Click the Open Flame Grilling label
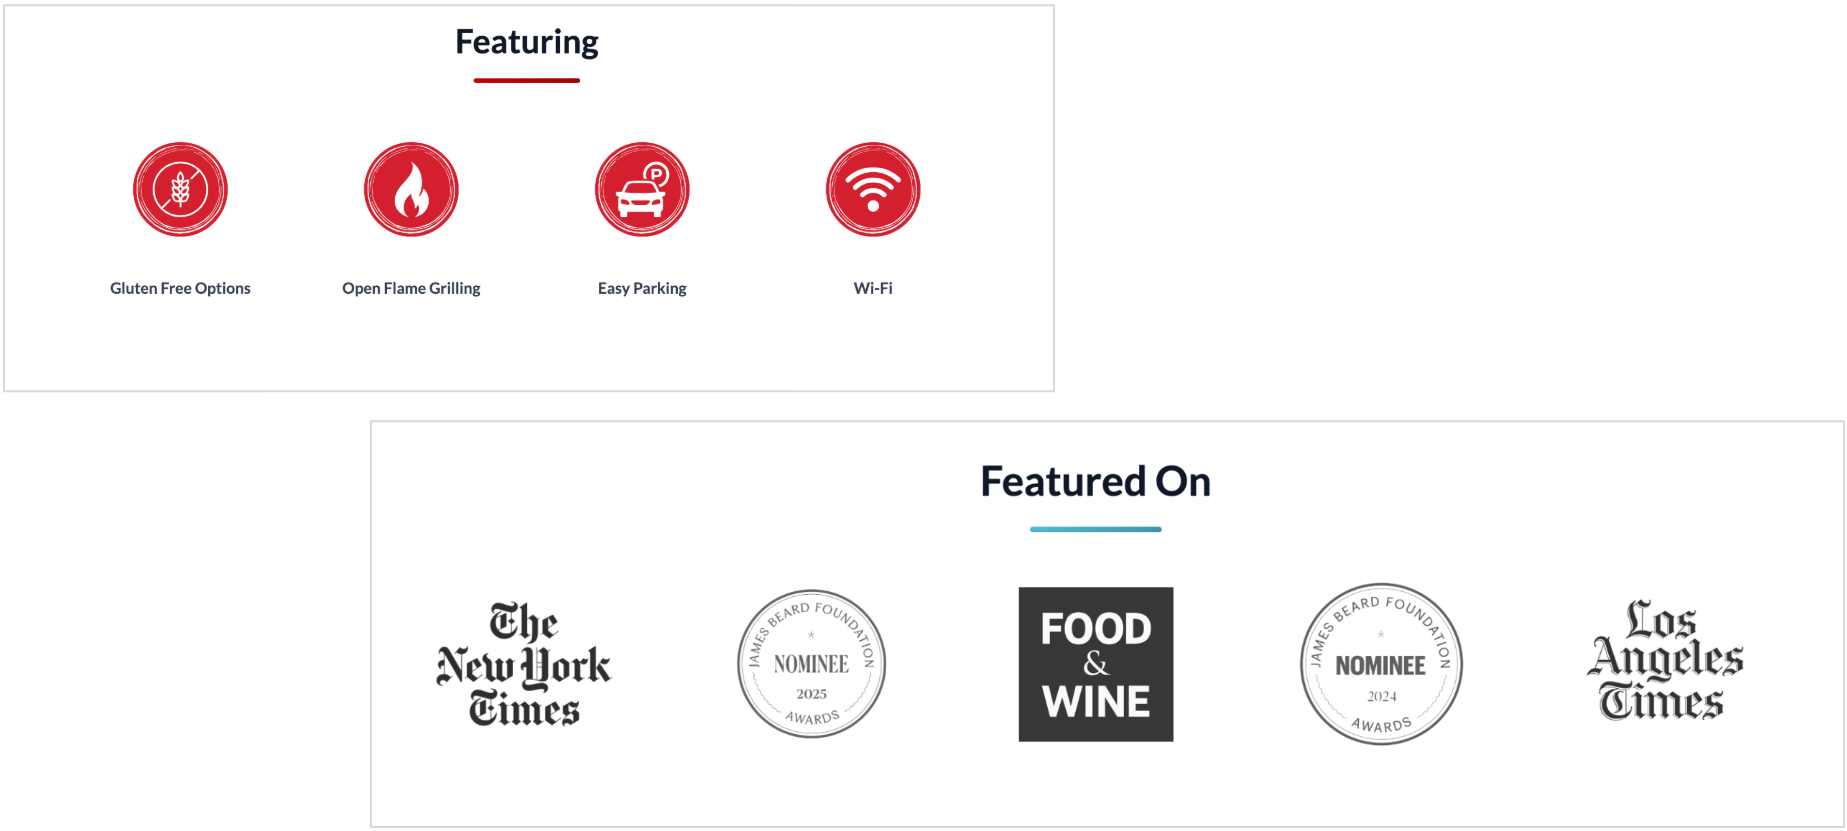The height and width of the screenshot is (831, 1847). tap(411, 288)
